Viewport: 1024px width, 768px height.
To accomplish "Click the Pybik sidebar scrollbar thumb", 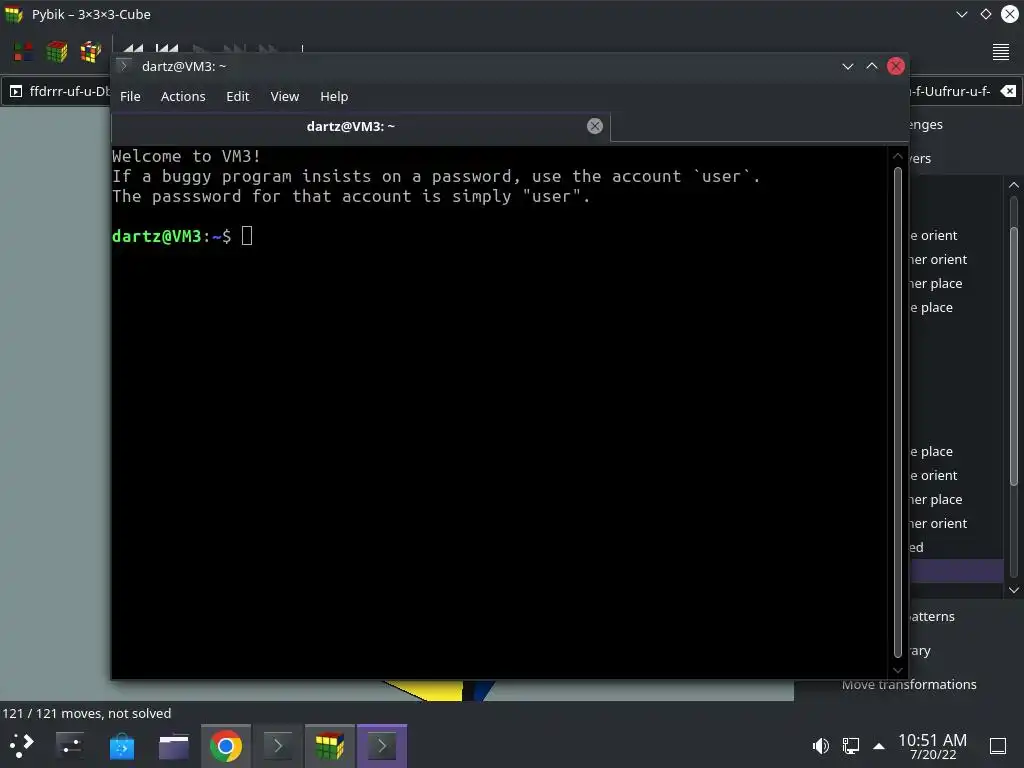I will (x=1014, y=357).
